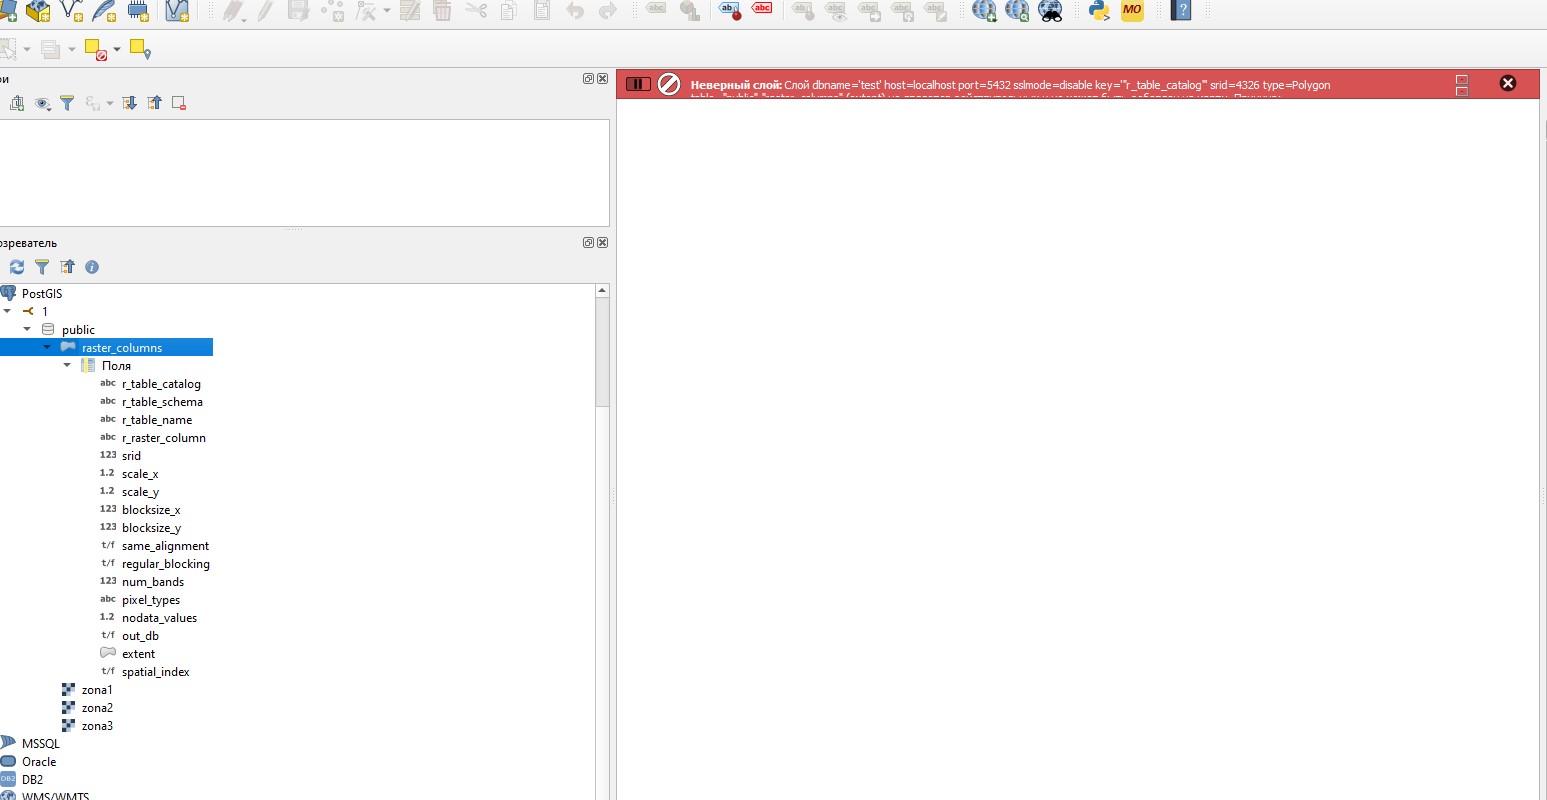1547x800 pixels.
Task: Select the PostGIS node in browser
Action: [x=42, y=294]
